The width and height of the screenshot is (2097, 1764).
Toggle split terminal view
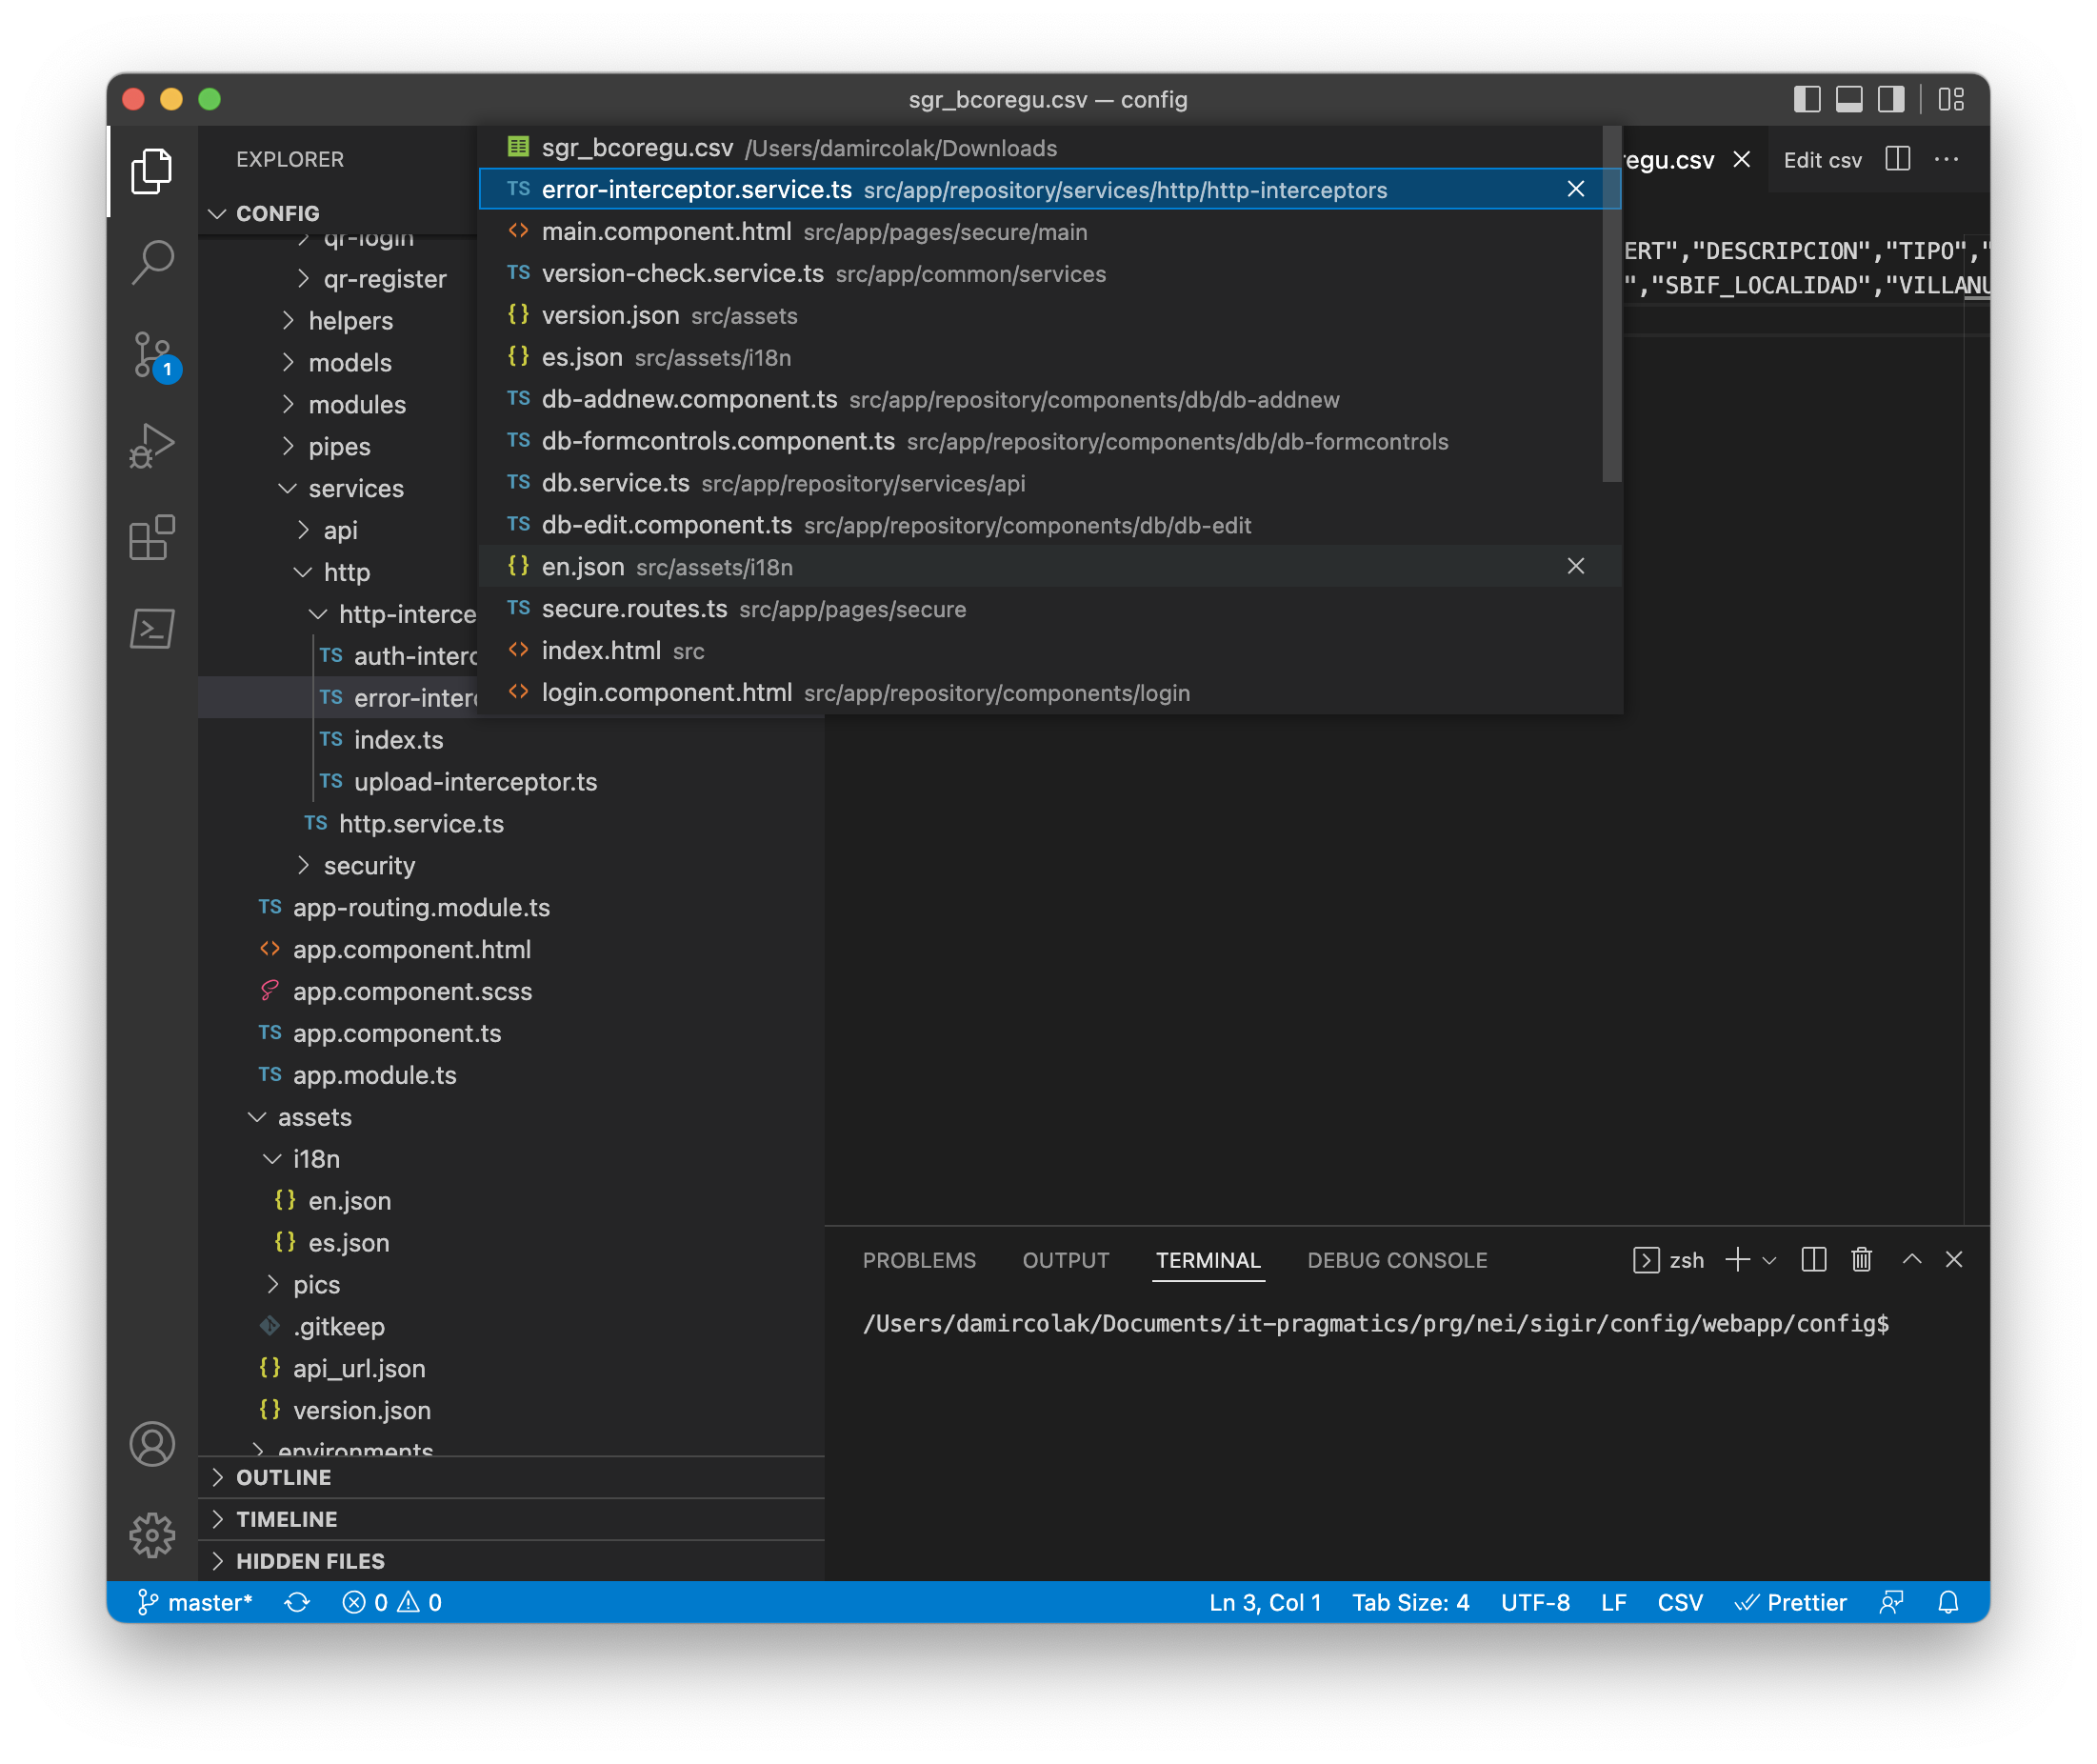(x=1812, y=1259)
